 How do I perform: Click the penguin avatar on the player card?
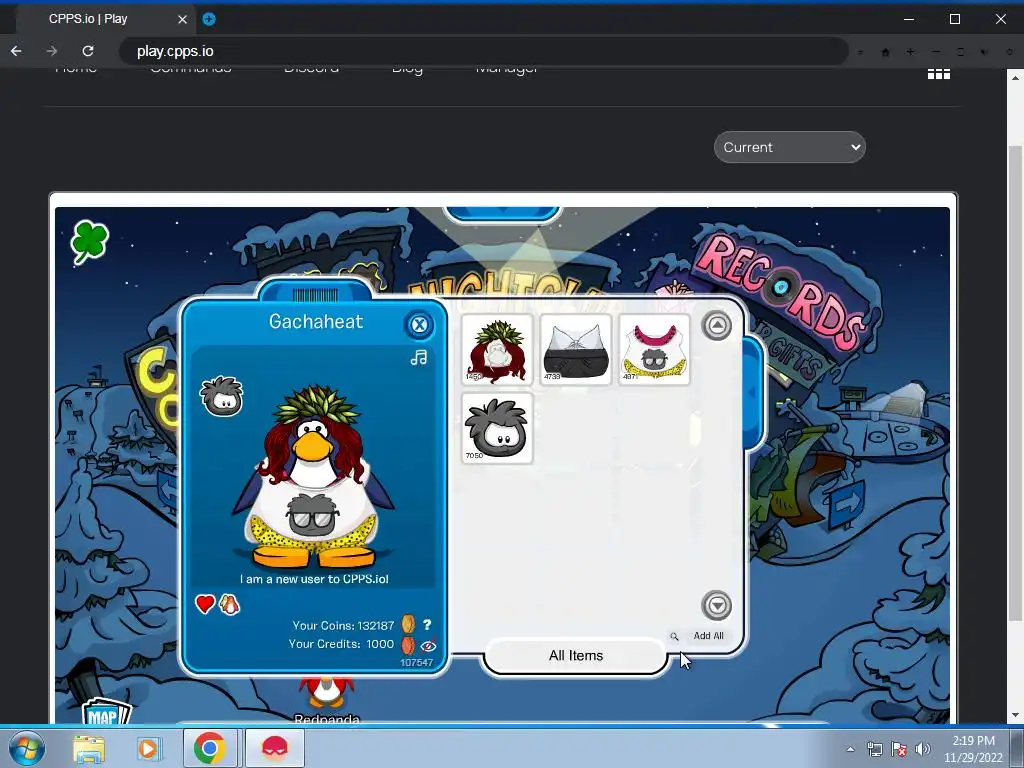tap(313, 477)
